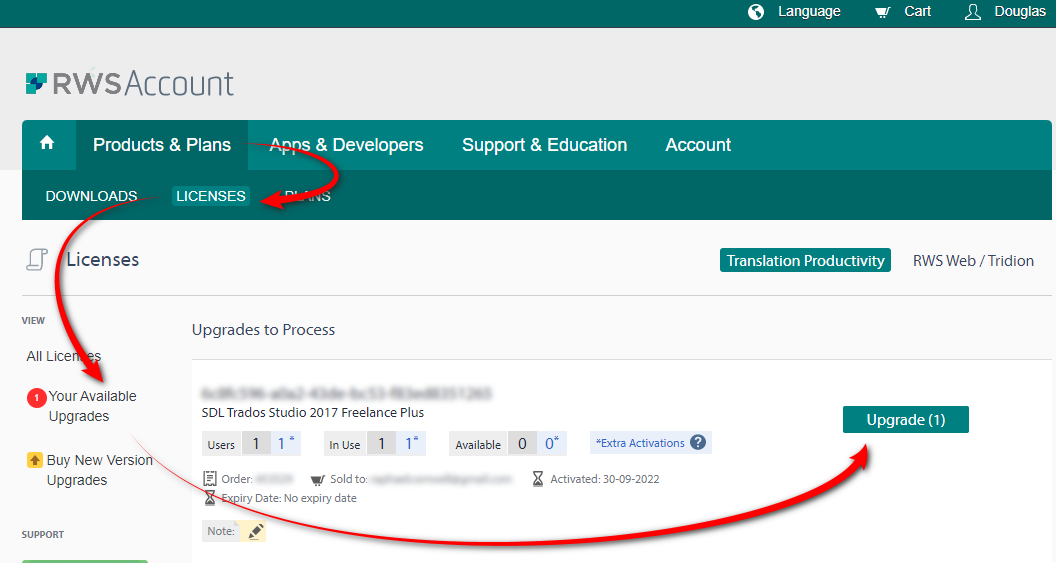
Task: Click the Order receipt icon
Action: click(210, 479)
